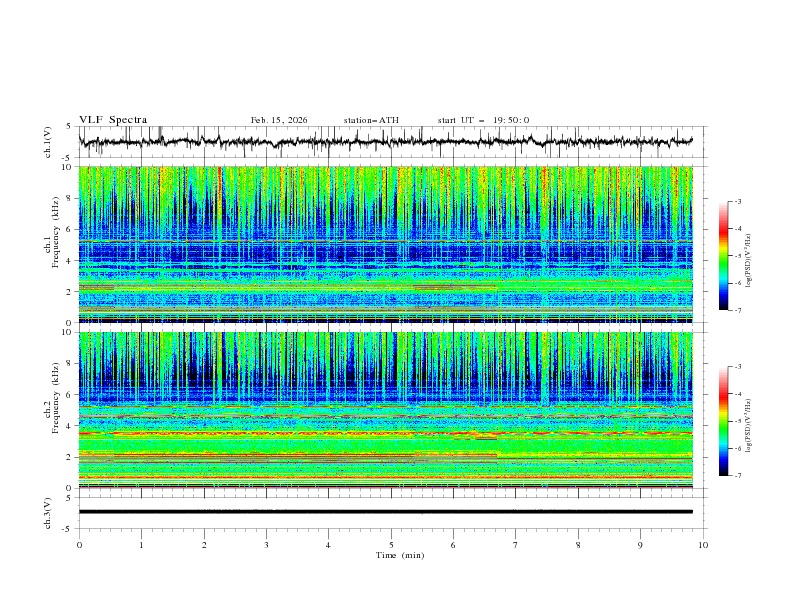Click the ch.2 'Frequency (kHz)' axis label
The image size is (792, 612).
pyautogui.click(x=55, y=398)
